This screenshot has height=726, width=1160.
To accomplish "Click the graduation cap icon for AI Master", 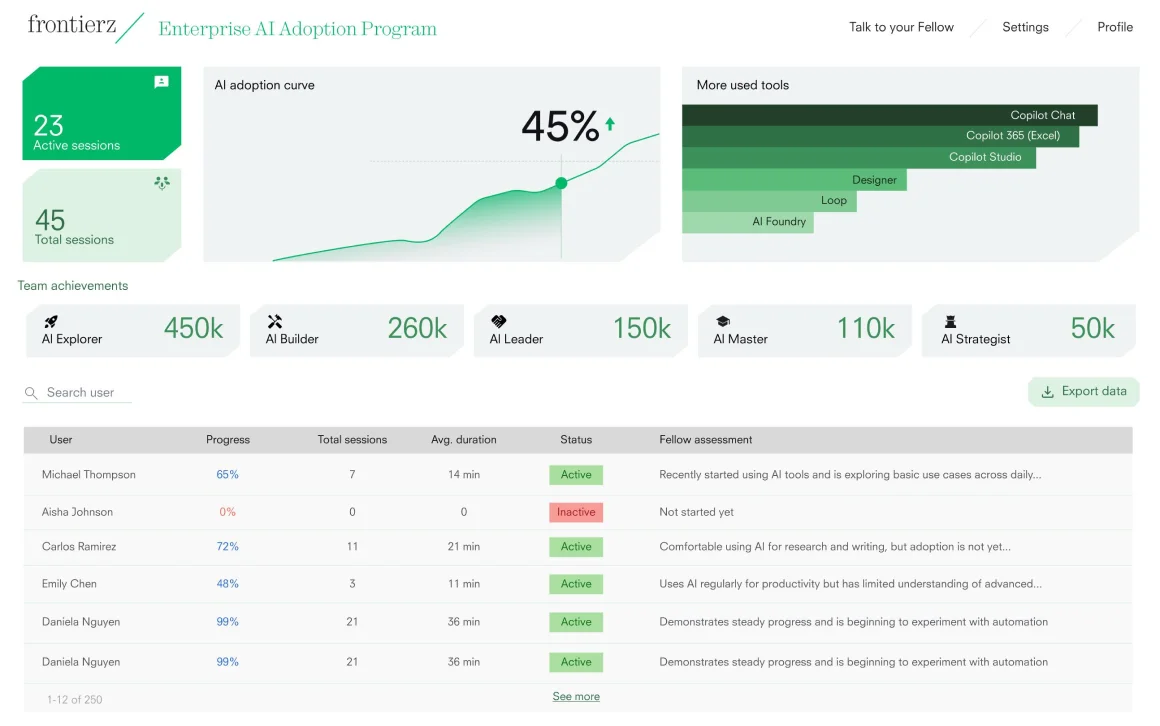I will pyautogui.click(x=722, y=321).
